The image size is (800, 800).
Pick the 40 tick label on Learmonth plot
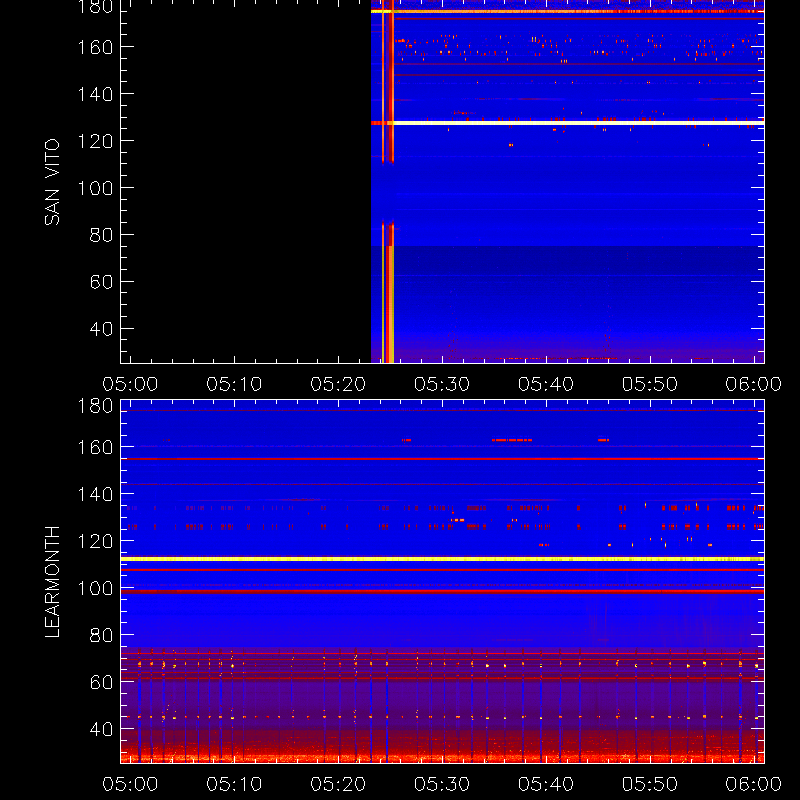[101, 729]
